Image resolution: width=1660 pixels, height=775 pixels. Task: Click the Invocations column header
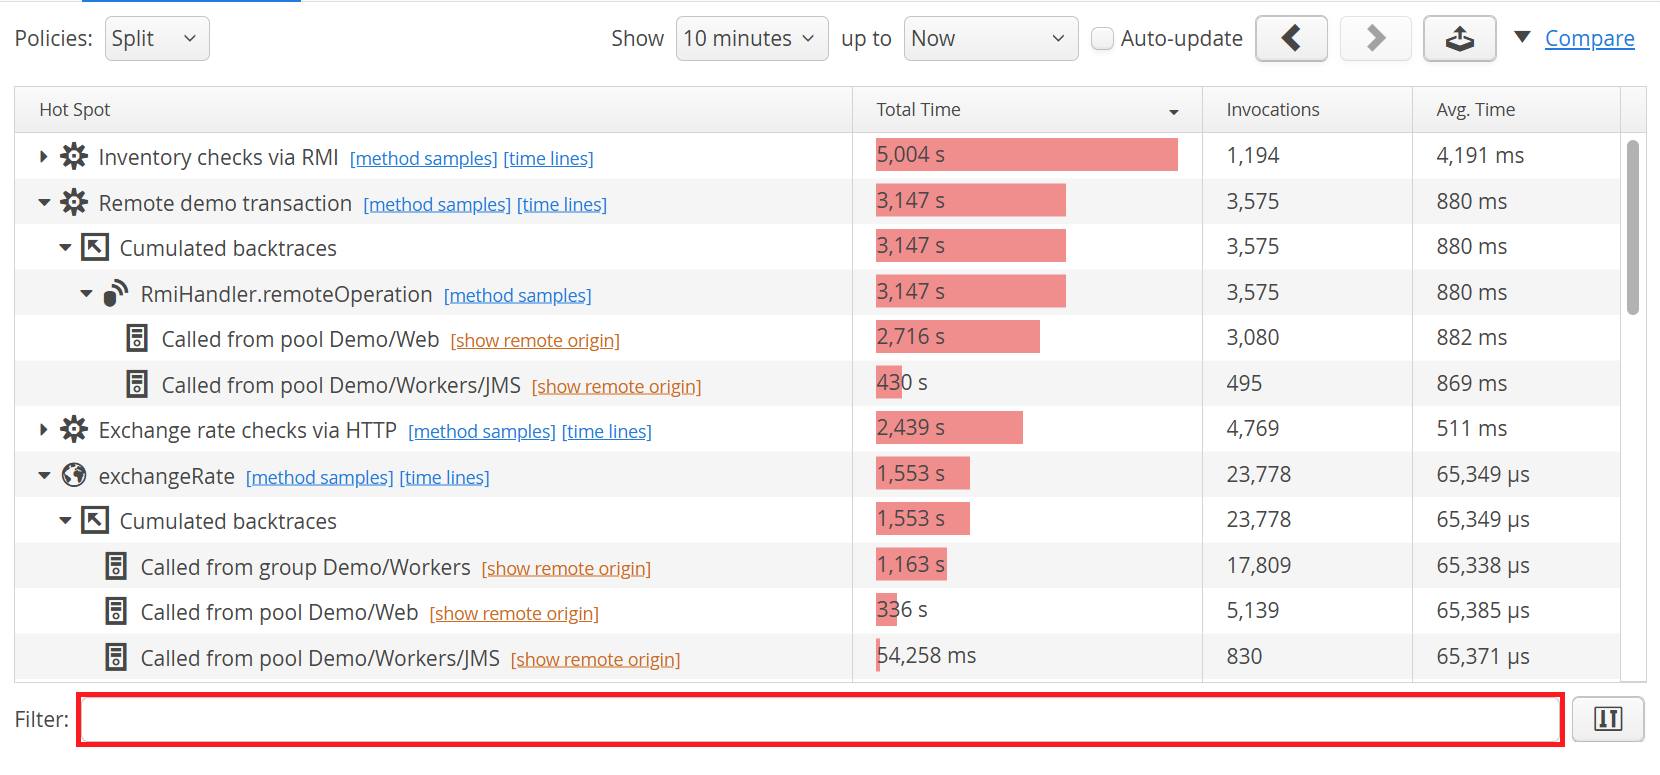1272,110
